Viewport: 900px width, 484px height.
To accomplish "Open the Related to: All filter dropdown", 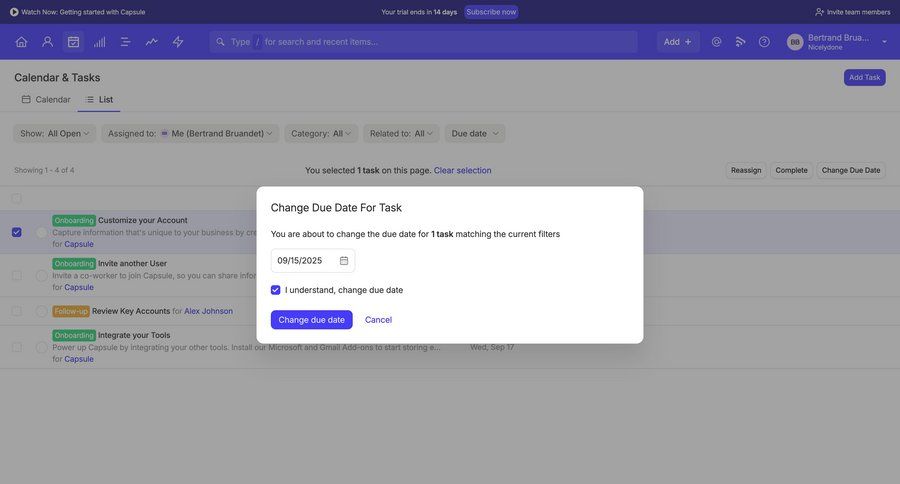I will click(401, 133).
